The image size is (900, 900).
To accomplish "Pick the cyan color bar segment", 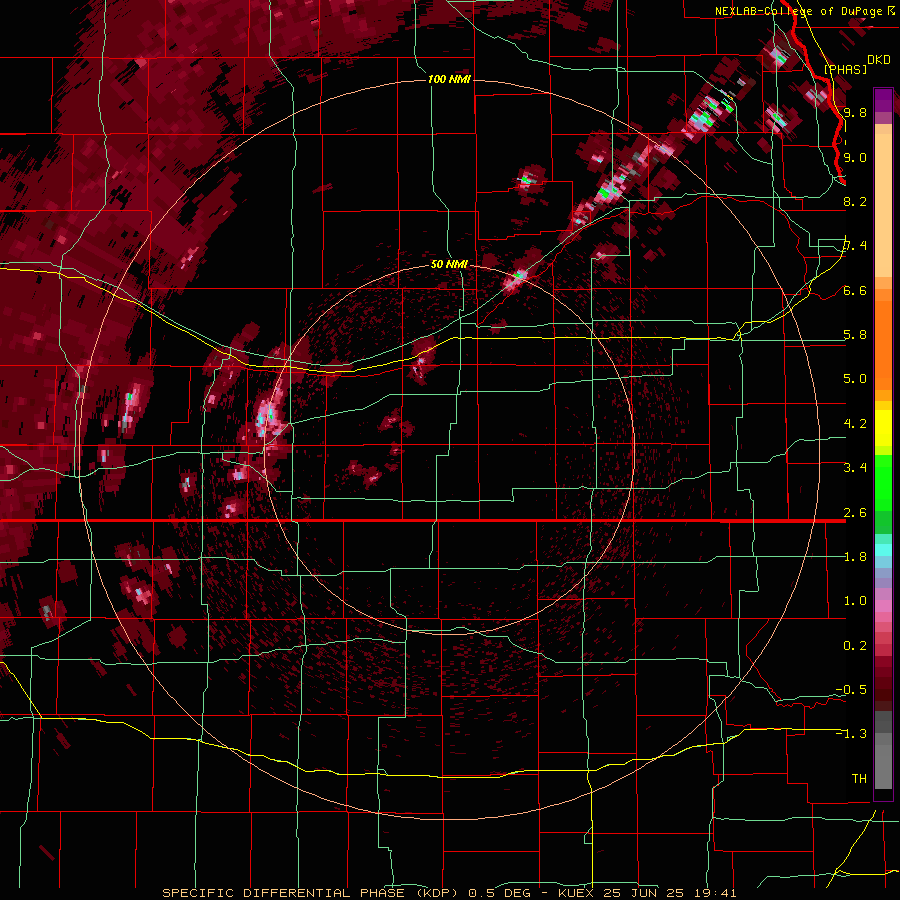I will point(883,550).
